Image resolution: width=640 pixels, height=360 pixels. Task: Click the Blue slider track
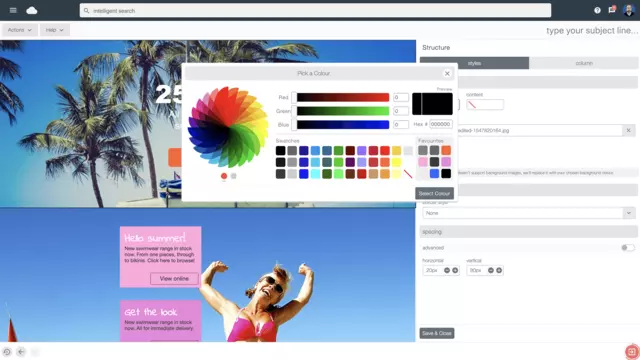click(342, 124)
